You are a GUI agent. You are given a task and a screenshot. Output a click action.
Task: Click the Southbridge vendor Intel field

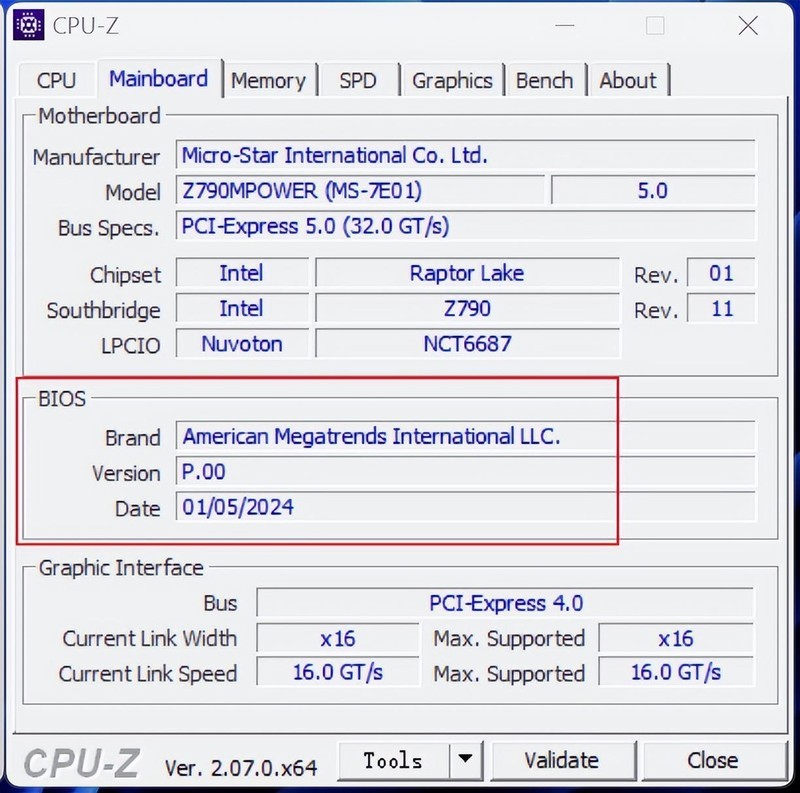(242, 308)
